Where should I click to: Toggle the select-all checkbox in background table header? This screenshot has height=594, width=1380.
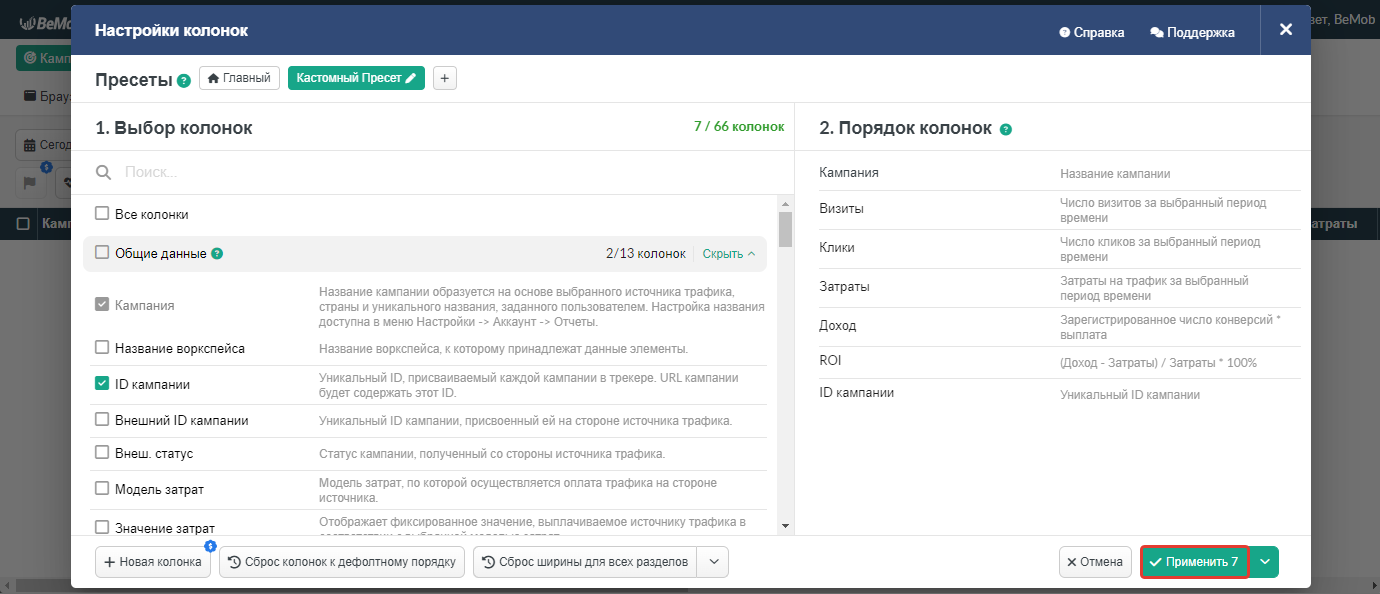coord(23,224)
